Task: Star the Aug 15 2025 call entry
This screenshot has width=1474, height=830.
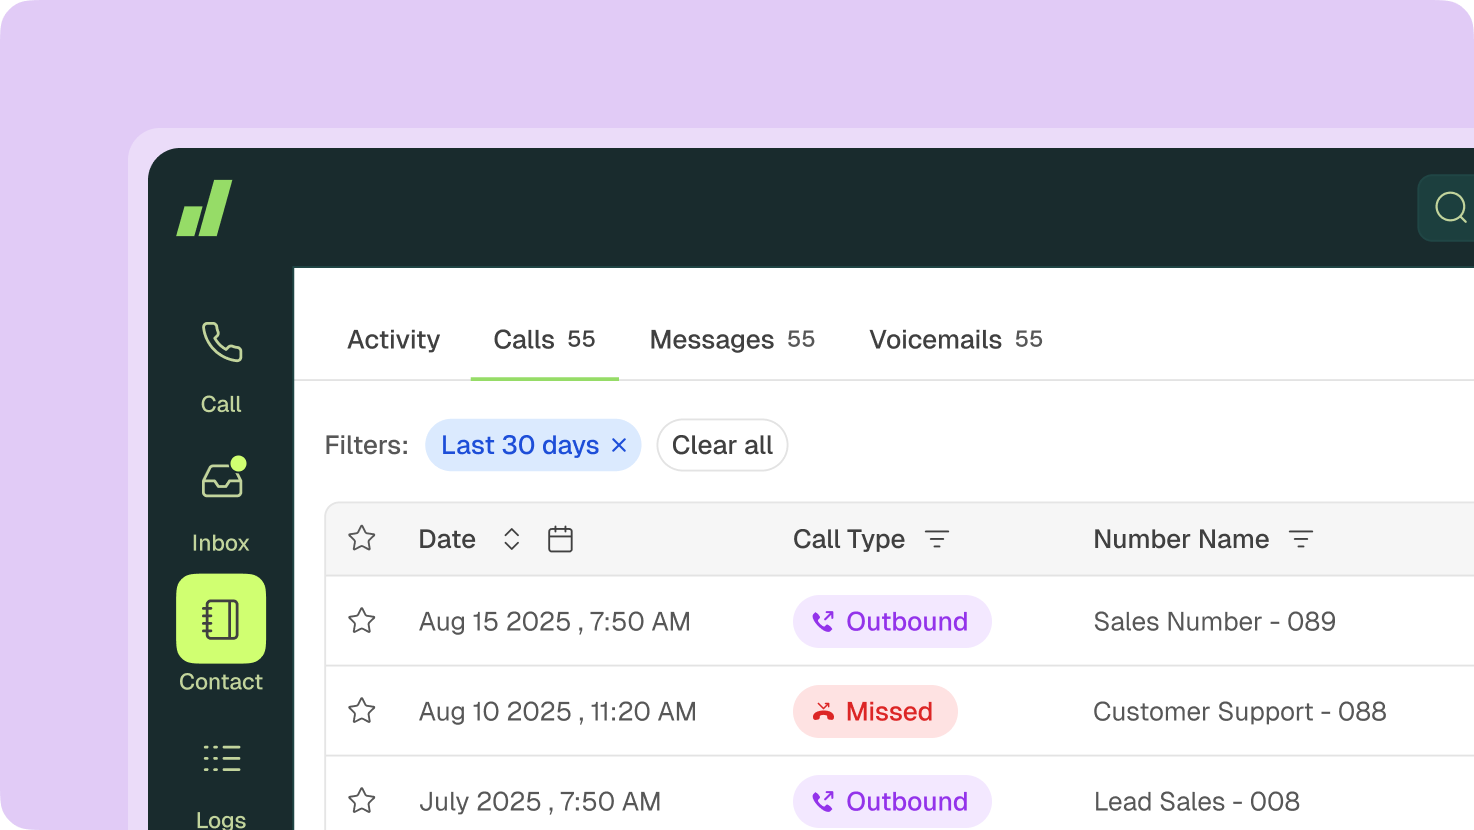Action: click(362, 621)
